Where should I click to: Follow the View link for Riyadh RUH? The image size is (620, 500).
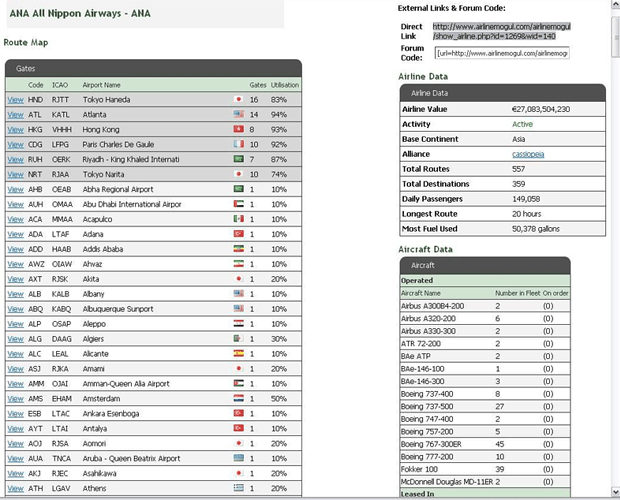(x=15, y=160)
